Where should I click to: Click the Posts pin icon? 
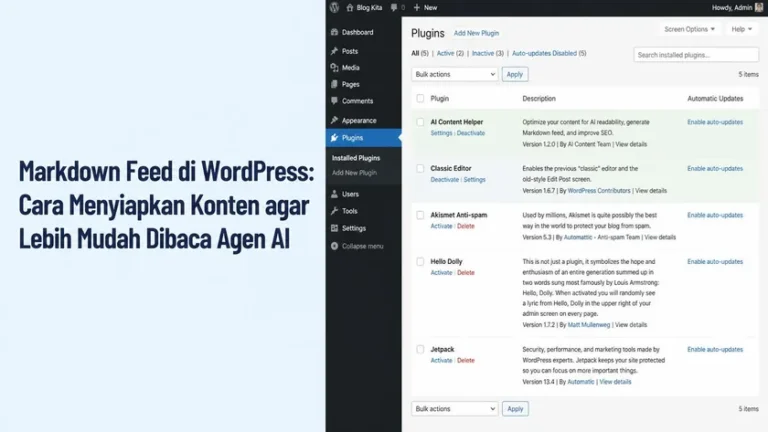[x=335, y=51]
